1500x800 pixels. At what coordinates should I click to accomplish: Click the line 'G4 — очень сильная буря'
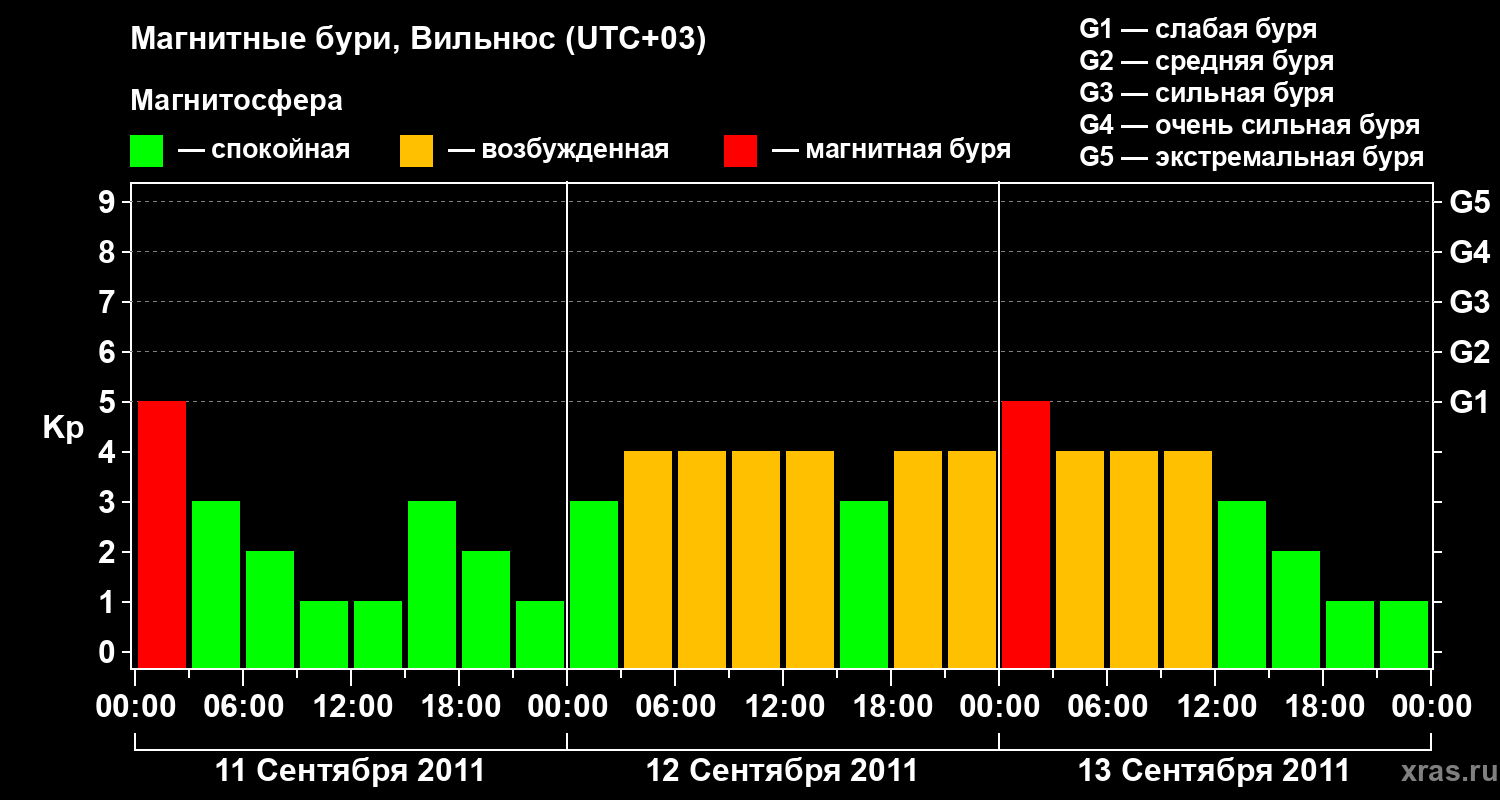(1250, 125)
